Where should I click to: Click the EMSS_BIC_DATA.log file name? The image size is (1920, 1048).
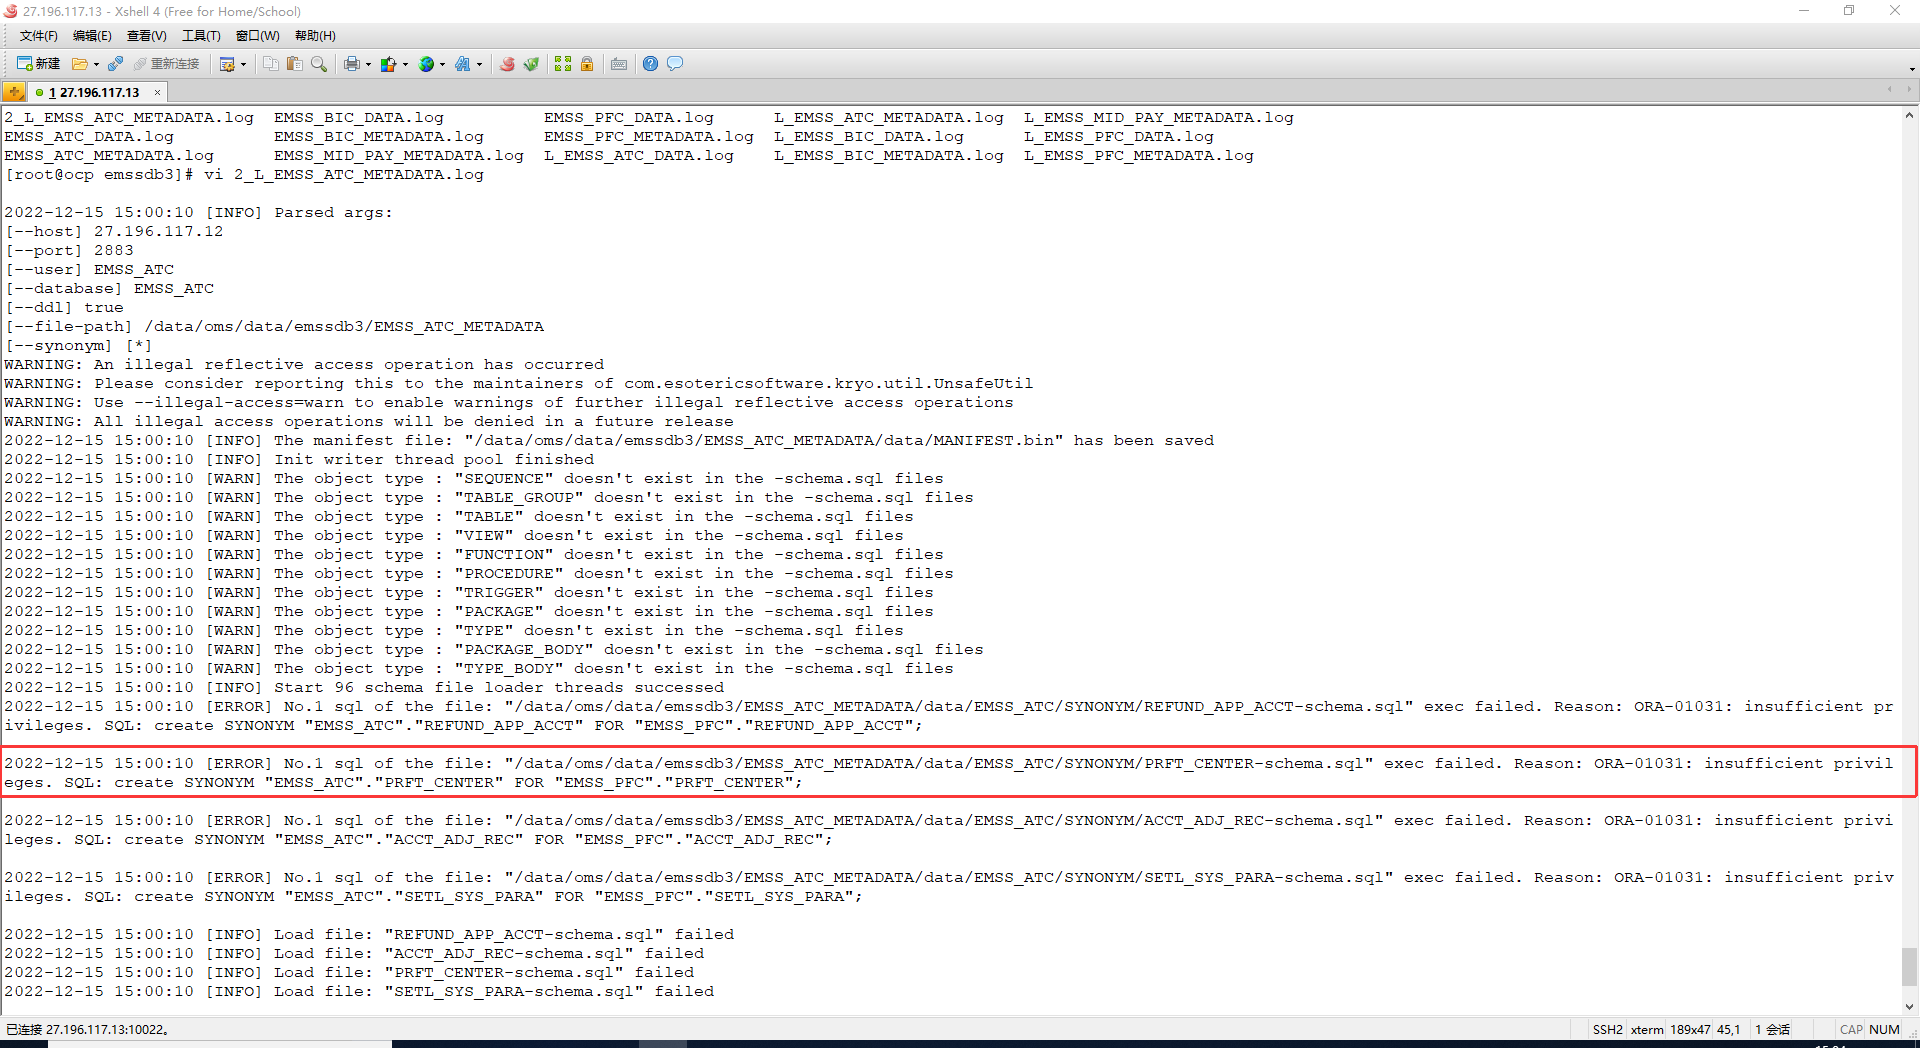pos(359,117)
